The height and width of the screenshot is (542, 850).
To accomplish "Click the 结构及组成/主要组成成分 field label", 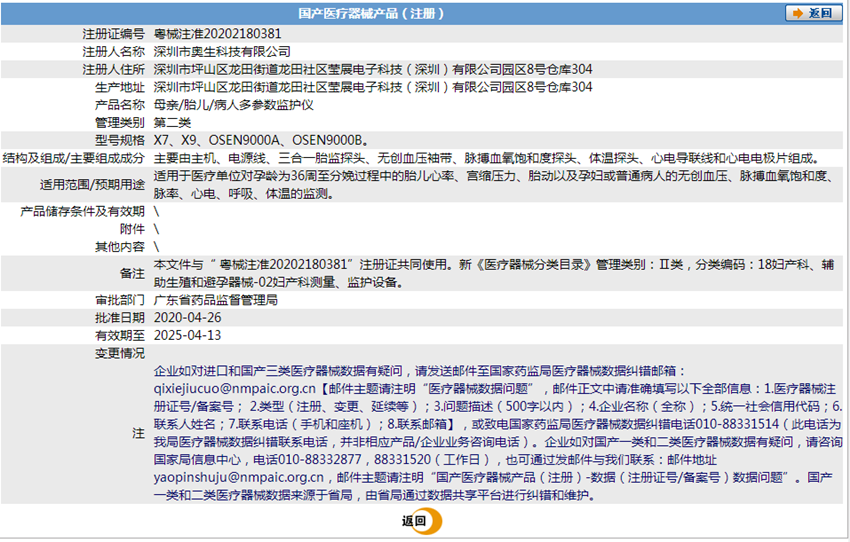I will (x=74, y=158).
